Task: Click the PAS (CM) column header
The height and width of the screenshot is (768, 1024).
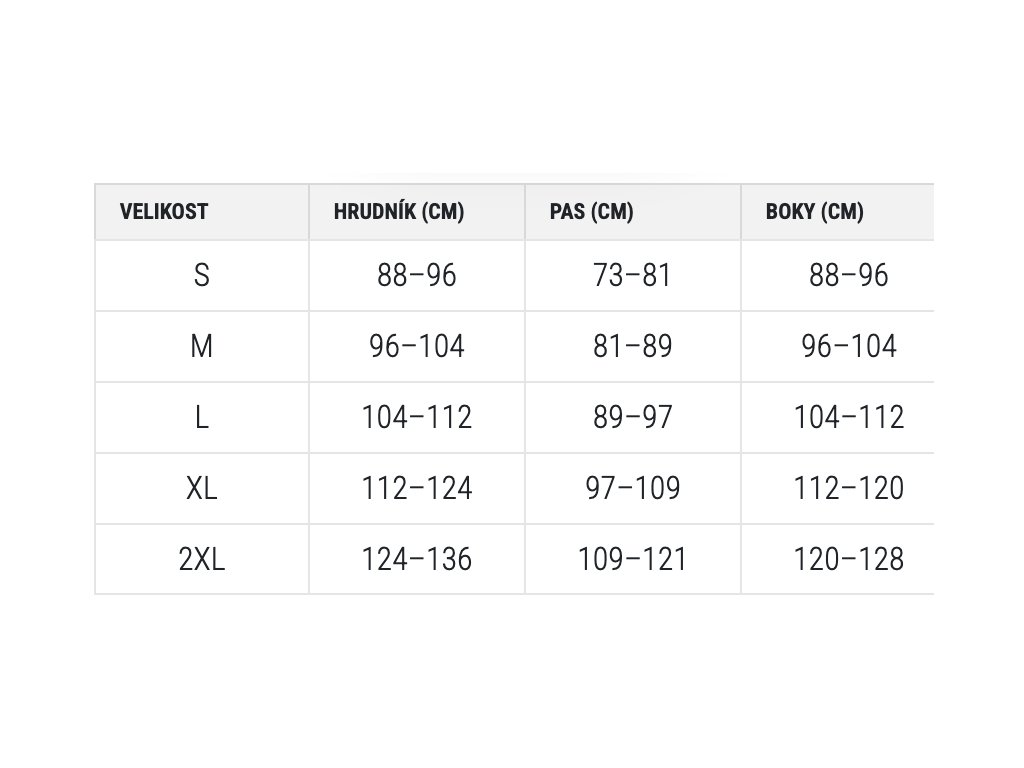Action: click(591, 212)
